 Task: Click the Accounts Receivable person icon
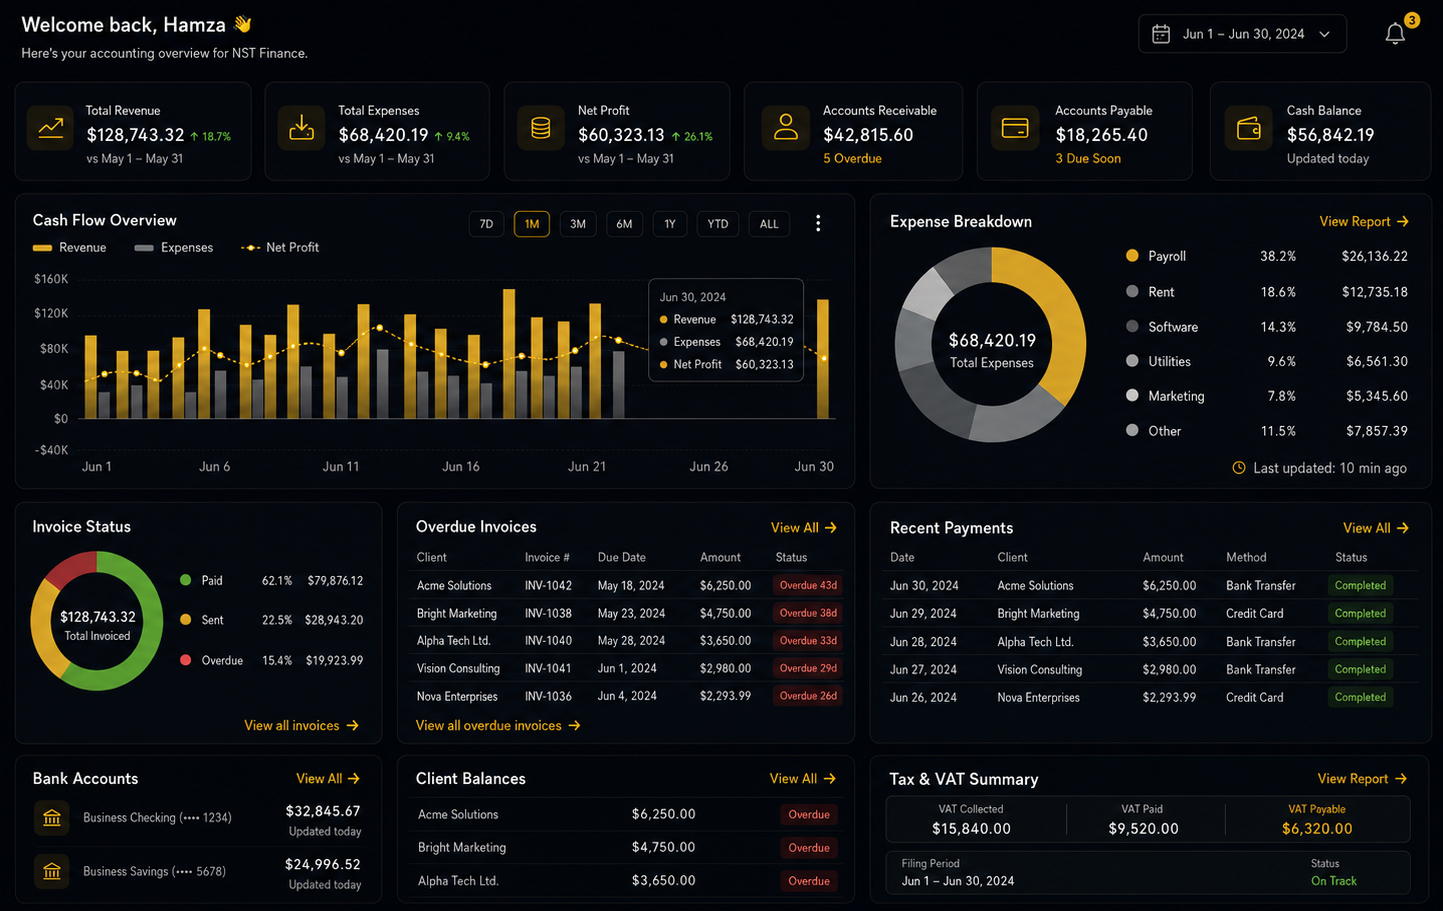[x=786, y=129]
